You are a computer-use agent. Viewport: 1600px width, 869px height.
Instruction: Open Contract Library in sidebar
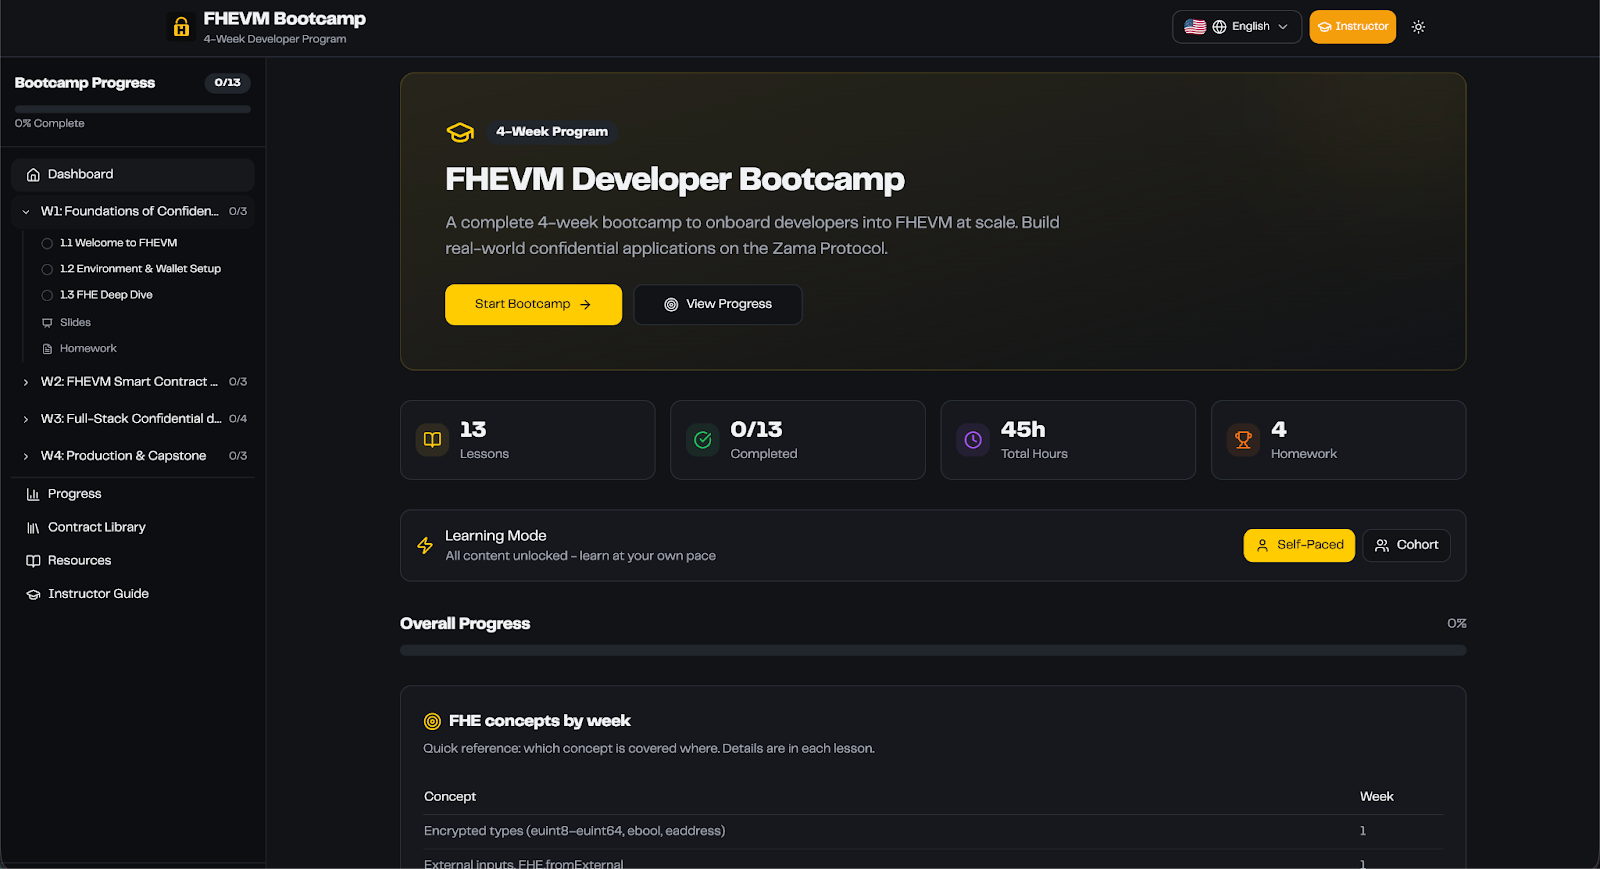(133, 528)
